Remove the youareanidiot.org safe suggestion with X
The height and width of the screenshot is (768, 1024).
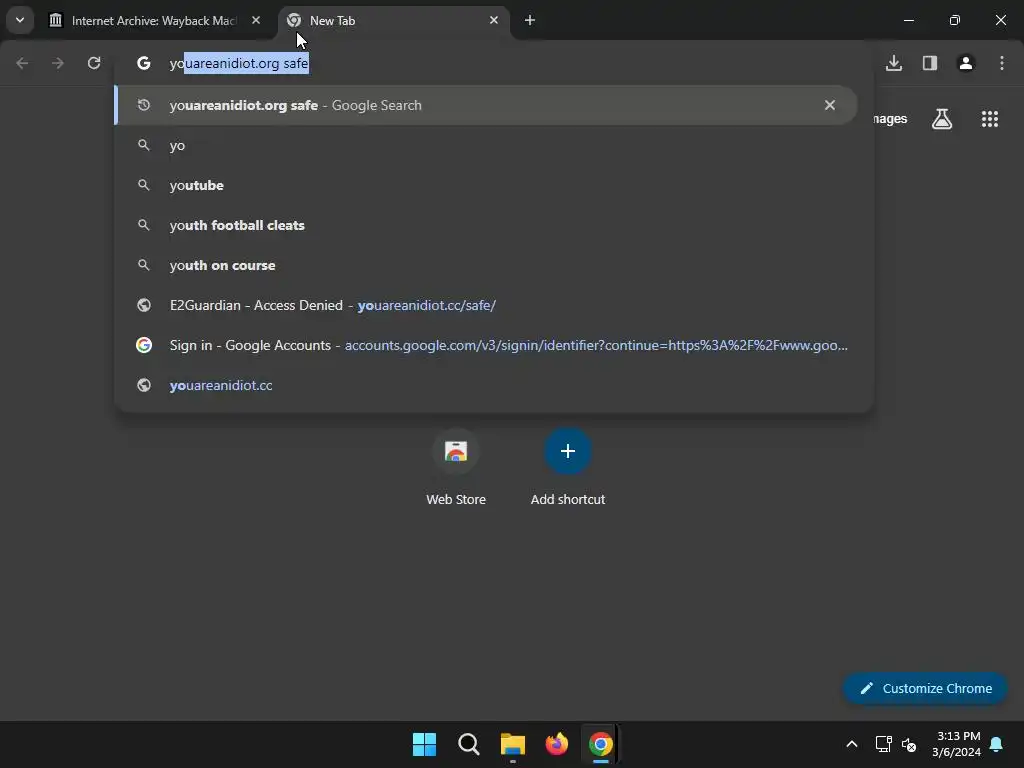[x=830, y=105]
